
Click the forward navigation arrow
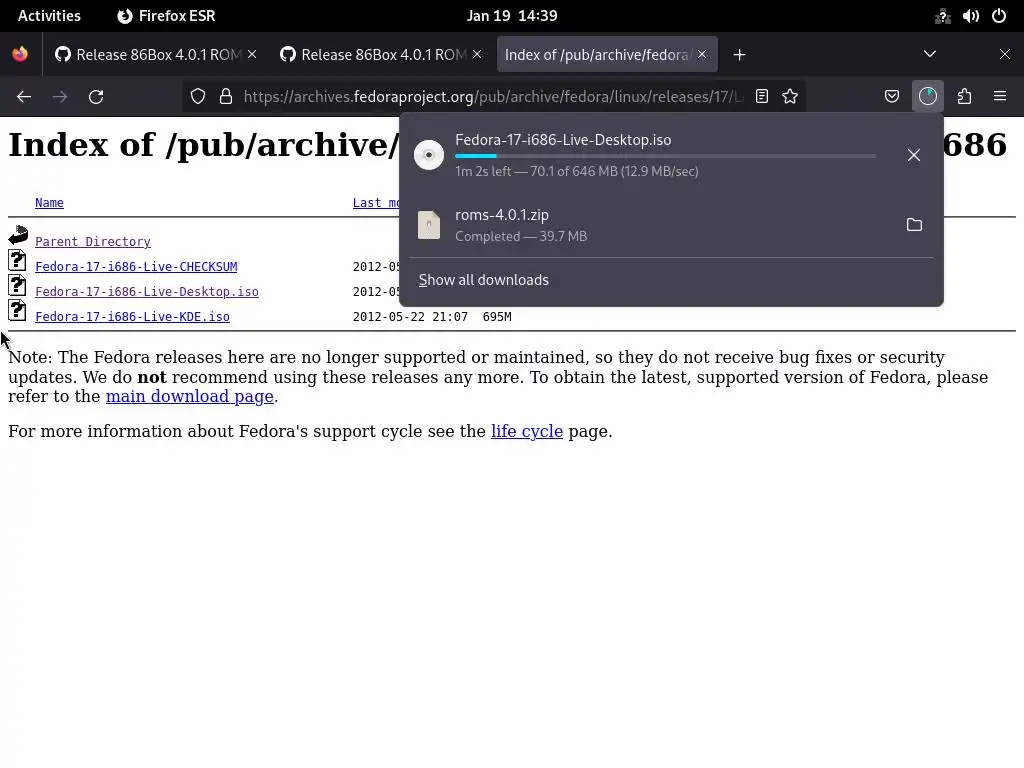[x=60, y=97]
